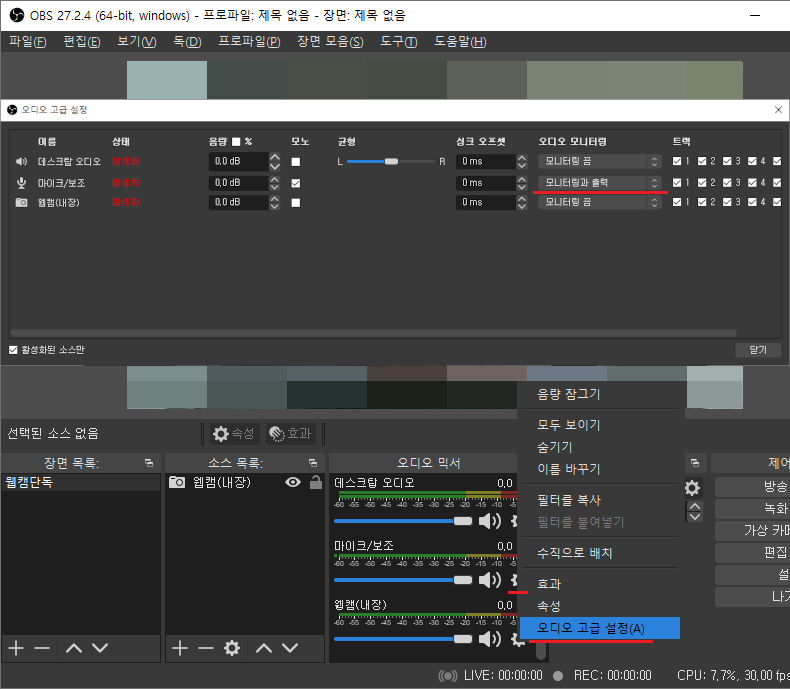Screen dimensions: 790x689
Task: Open the 장면 모음(S) menu
Action: point(330,41)
